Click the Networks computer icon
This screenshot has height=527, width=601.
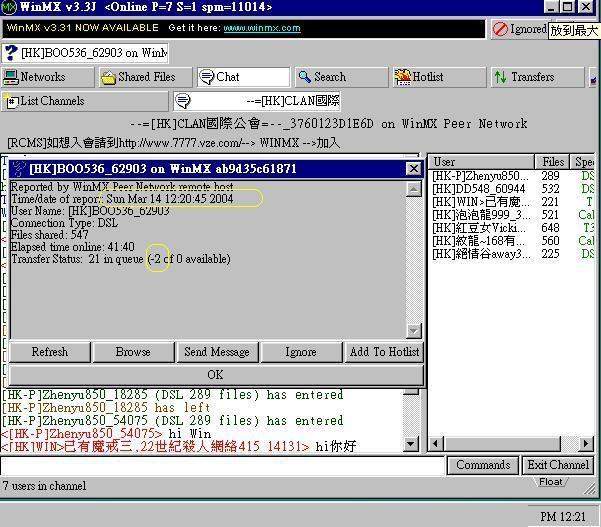click(x=10, y=77)
